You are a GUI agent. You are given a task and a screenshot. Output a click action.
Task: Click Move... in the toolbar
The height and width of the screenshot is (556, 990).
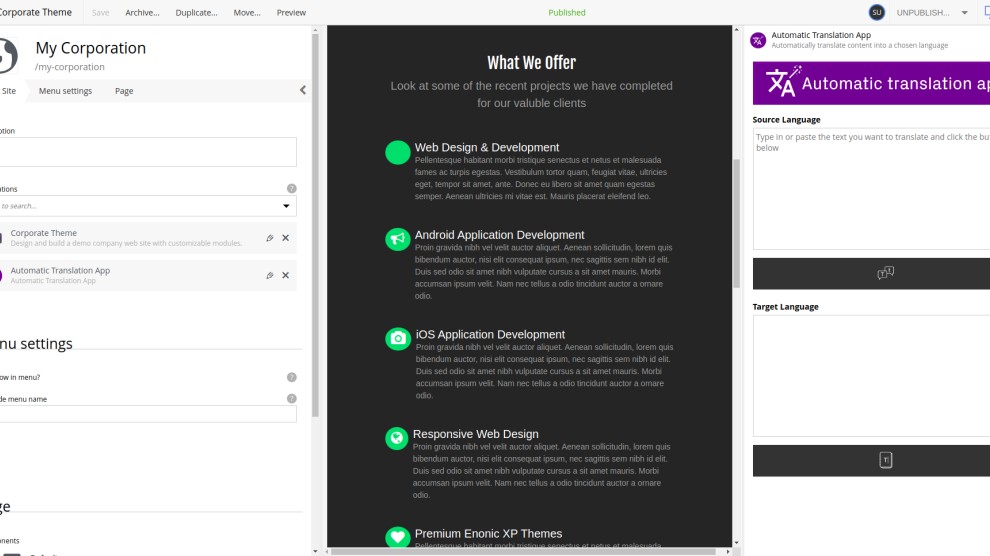pos(247,13)
